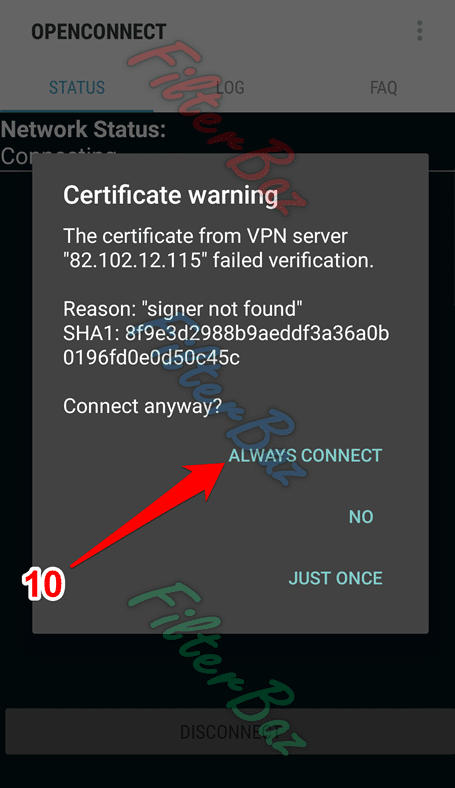Screen dimensions: 455x788
Task: Click the green FilterBaz watermark
Action: click(x=216, y=668)
